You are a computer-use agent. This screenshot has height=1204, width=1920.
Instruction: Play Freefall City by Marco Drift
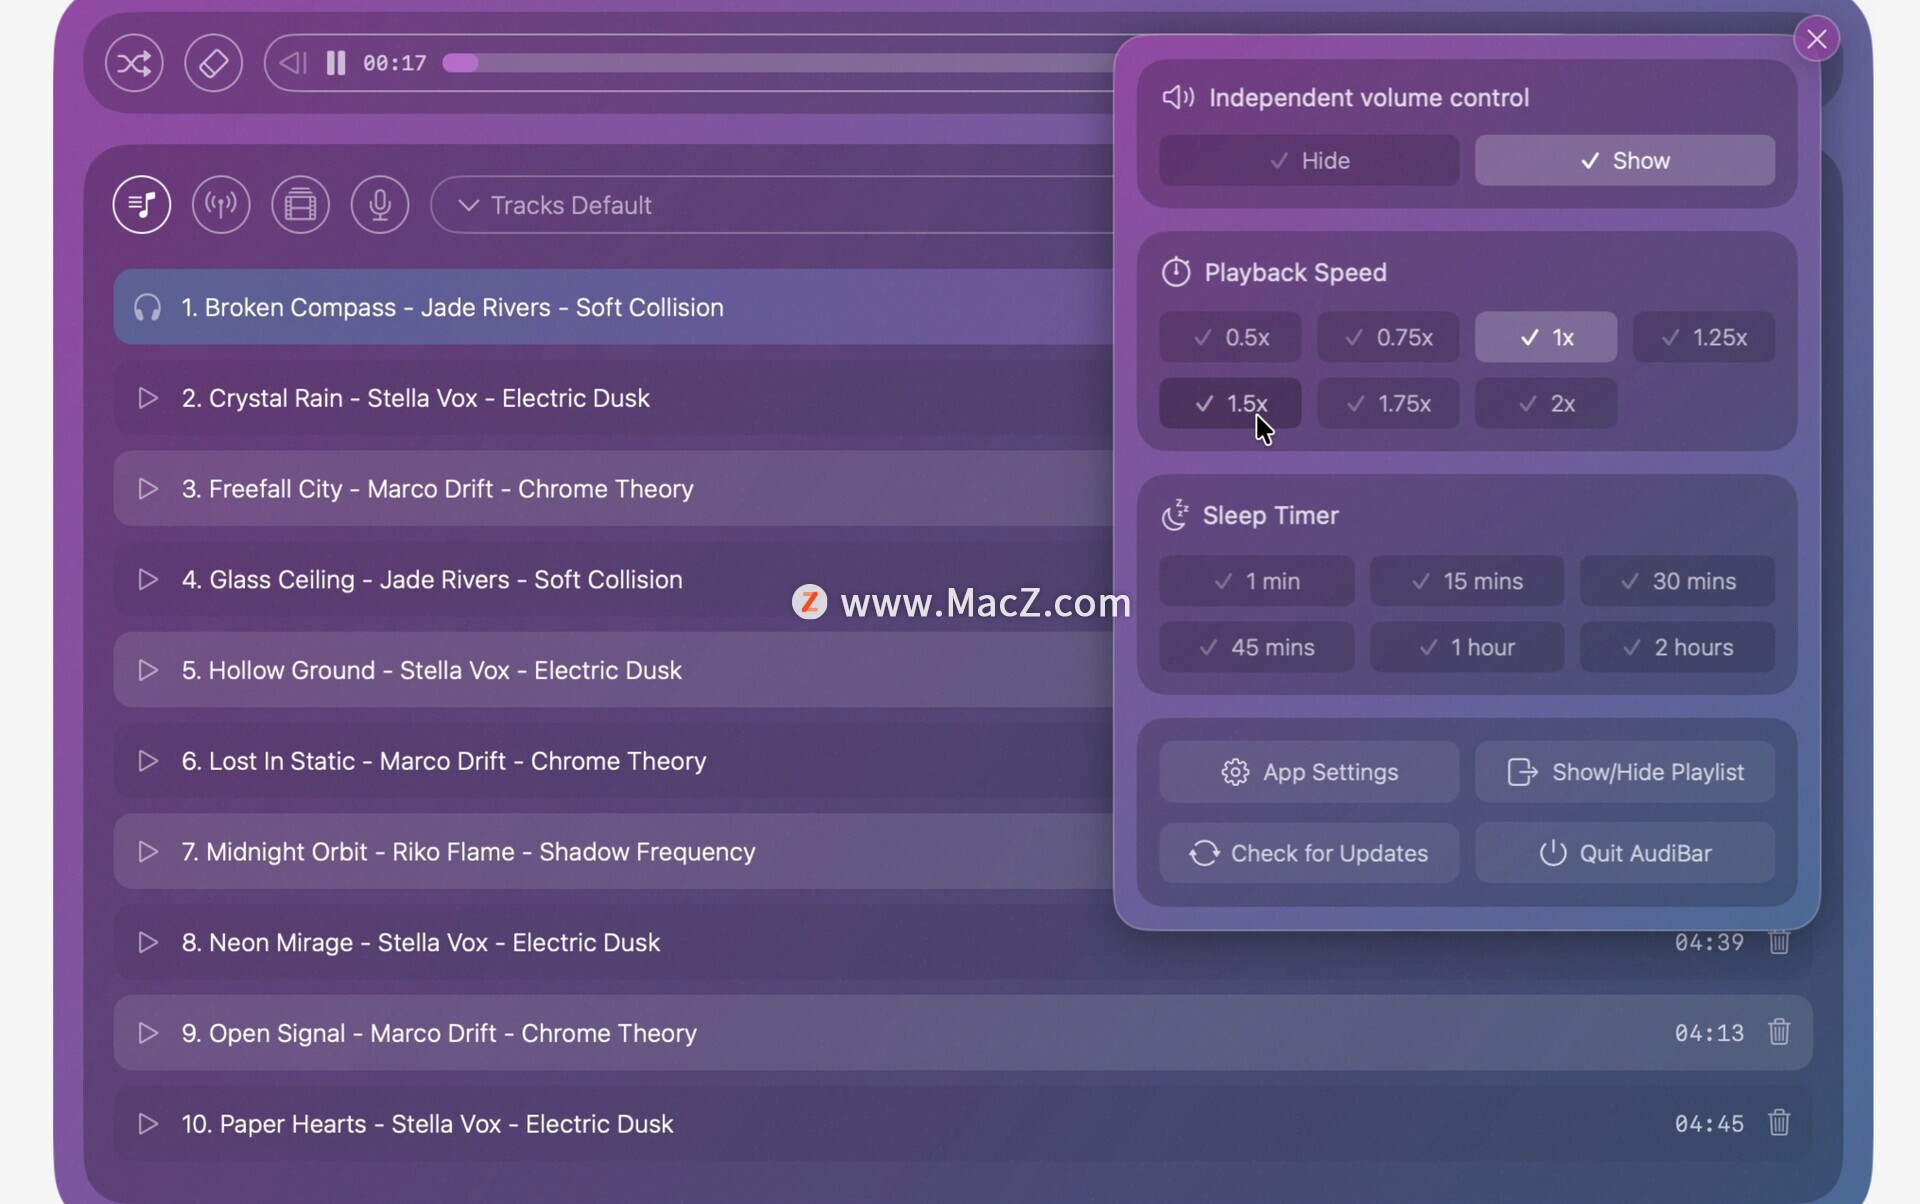point(148,489)
